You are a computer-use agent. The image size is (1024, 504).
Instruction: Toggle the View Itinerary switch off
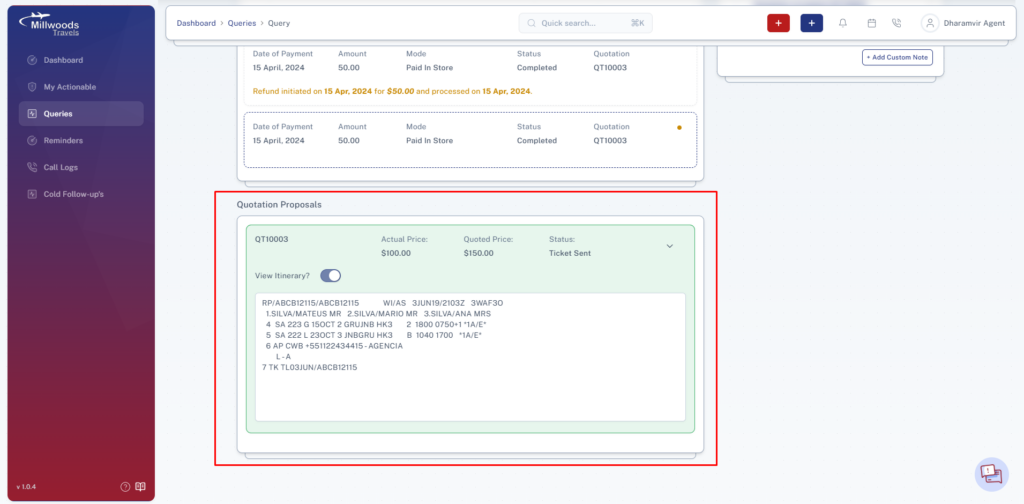330,276
